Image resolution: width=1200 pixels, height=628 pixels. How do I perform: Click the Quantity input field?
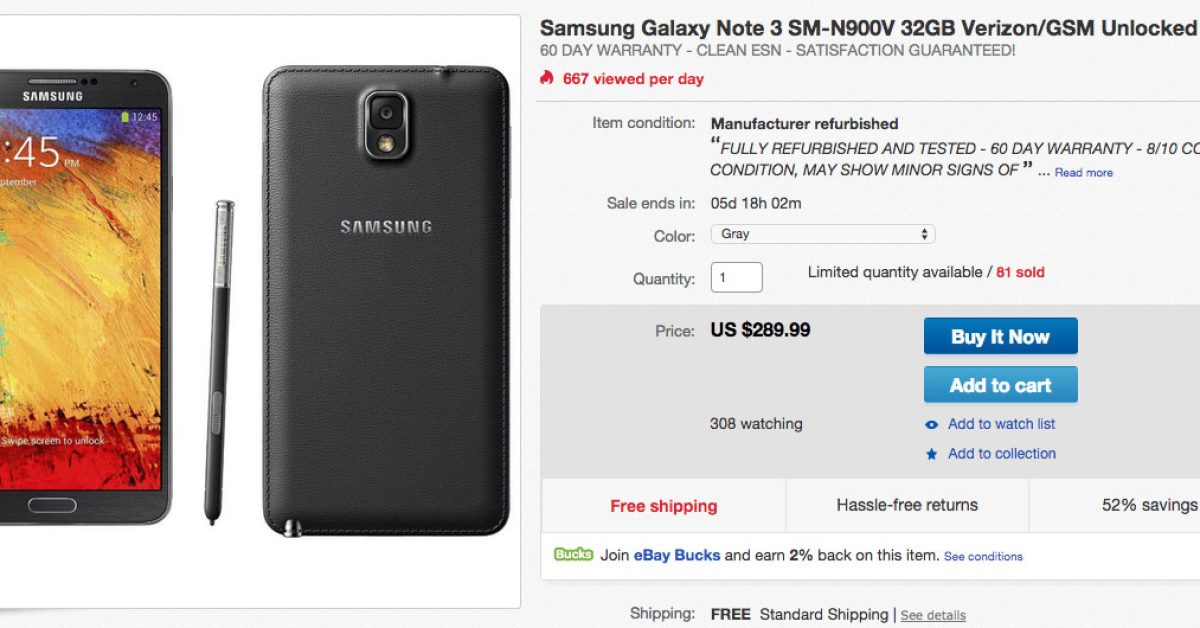click(x=737, y=277)
